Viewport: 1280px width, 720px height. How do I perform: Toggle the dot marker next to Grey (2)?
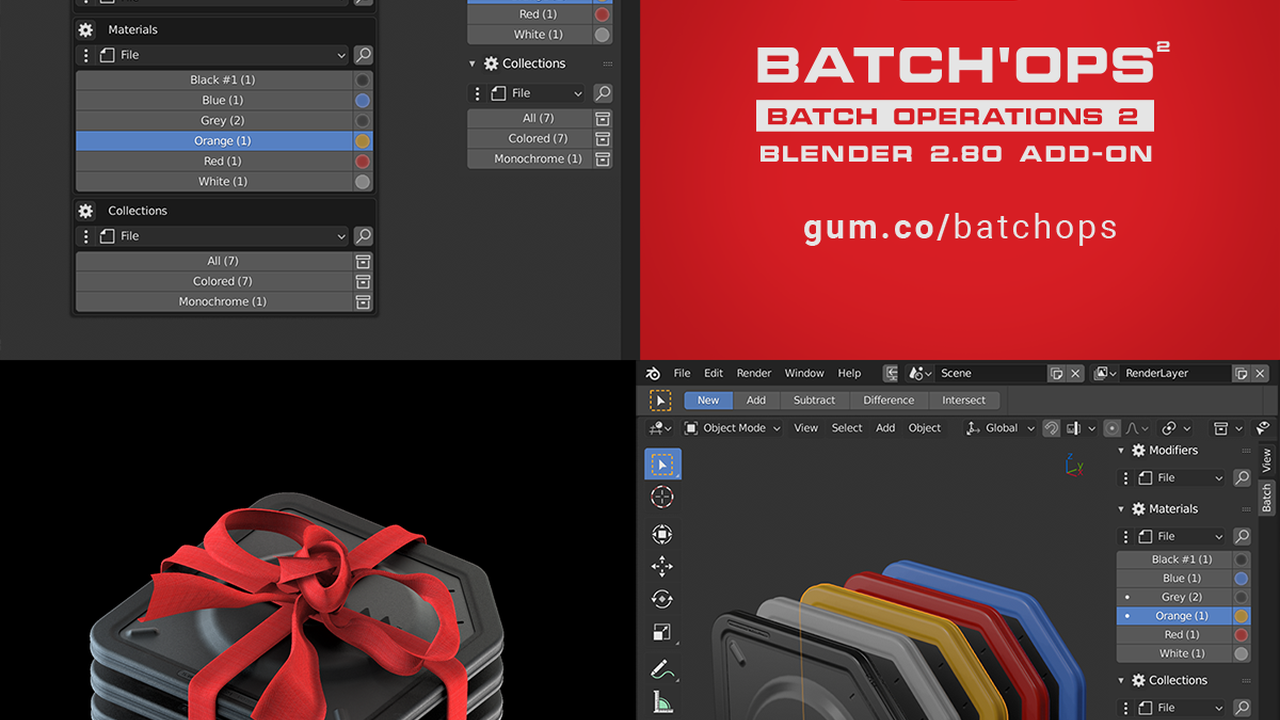pyautogui.click(x=1127, y=597)
